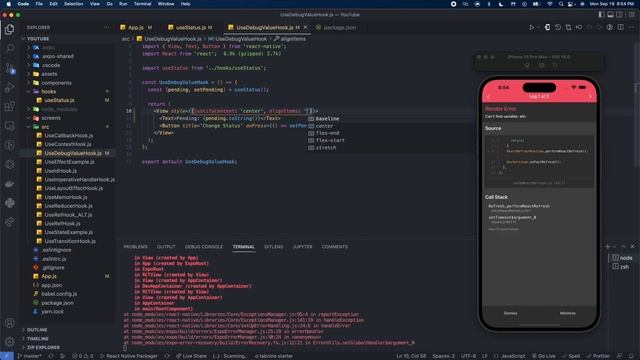This screenshot has width=640, height=360.
Task: Click Prettier in status bar
Action: (599, 356)
